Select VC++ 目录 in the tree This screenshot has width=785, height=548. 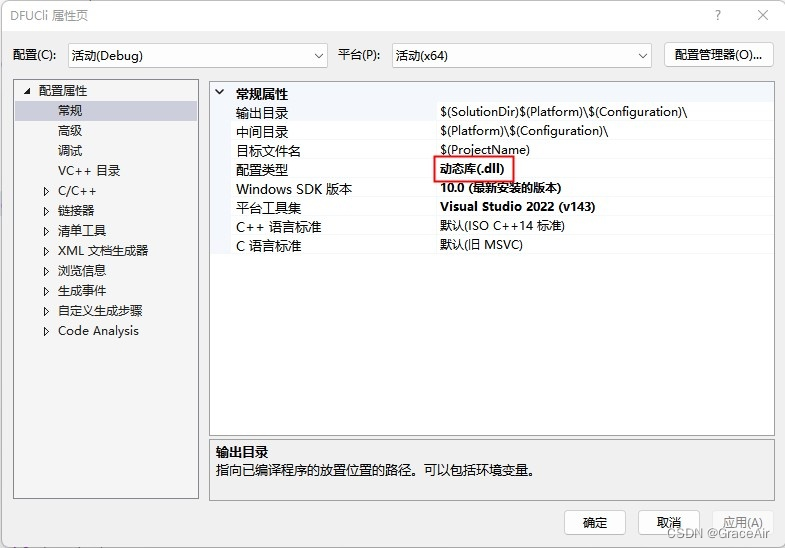pos(89,171)
